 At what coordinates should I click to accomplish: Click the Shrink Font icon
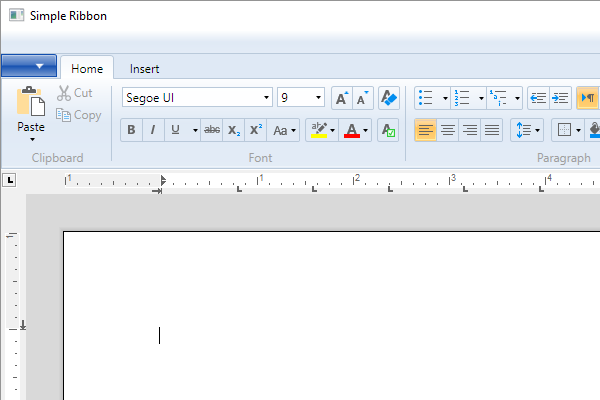pyautogui.click(x=363, y=98)
